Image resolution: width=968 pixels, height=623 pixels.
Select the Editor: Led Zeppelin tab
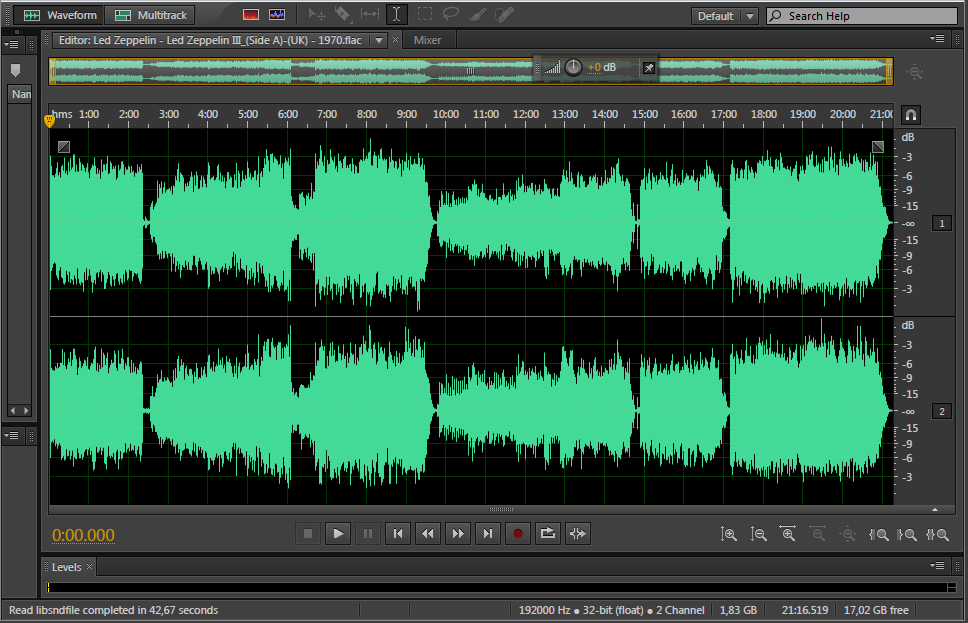click(211, 40)
